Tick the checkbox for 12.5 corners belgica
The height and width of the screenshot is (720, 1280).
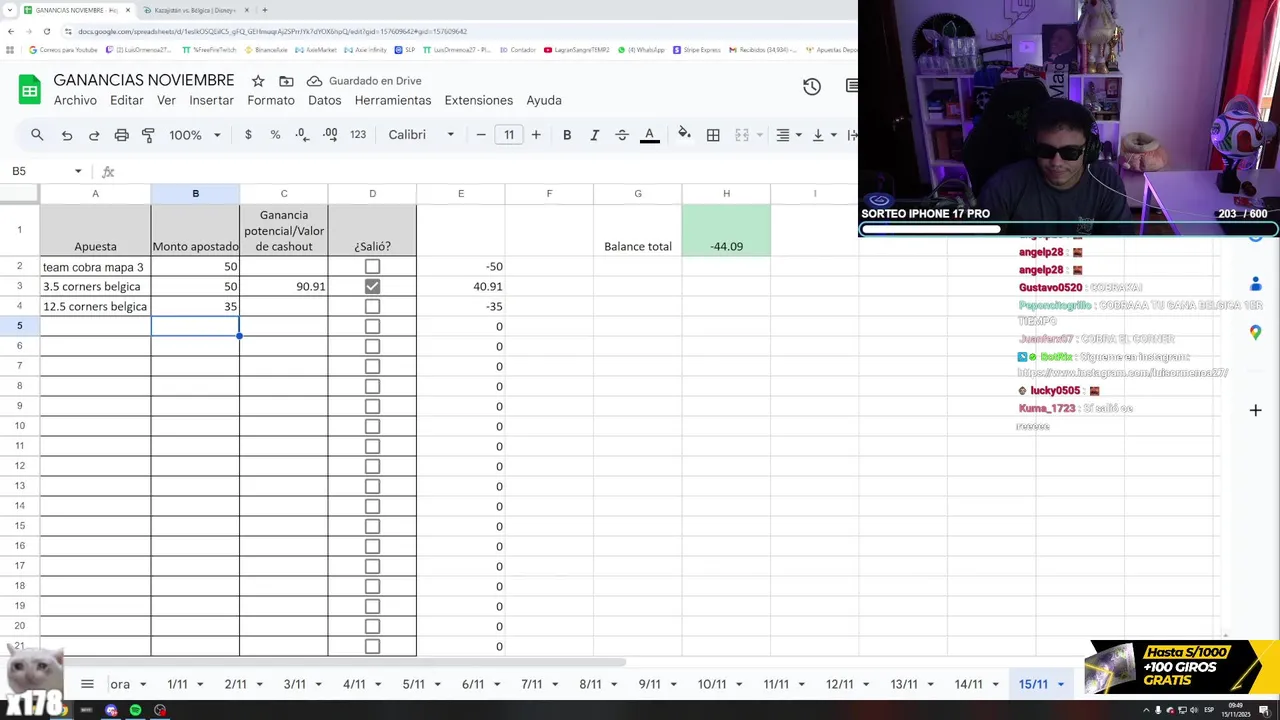pos(372,306)
